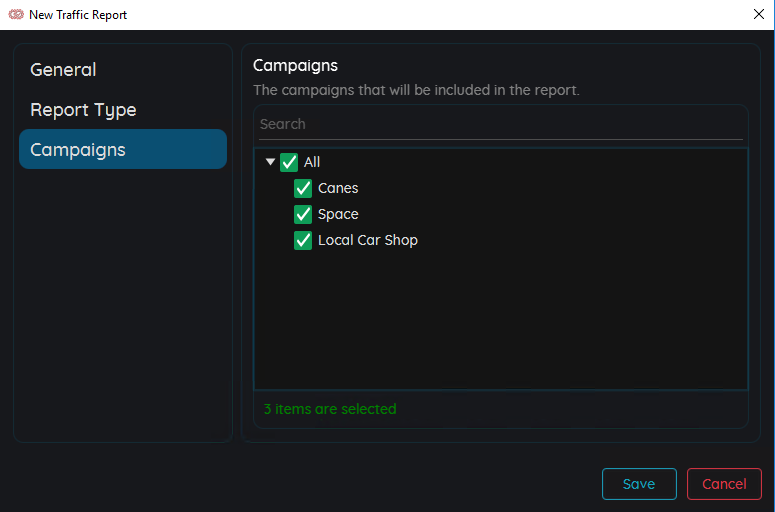Focus the campaign Search field

(501, 124)
